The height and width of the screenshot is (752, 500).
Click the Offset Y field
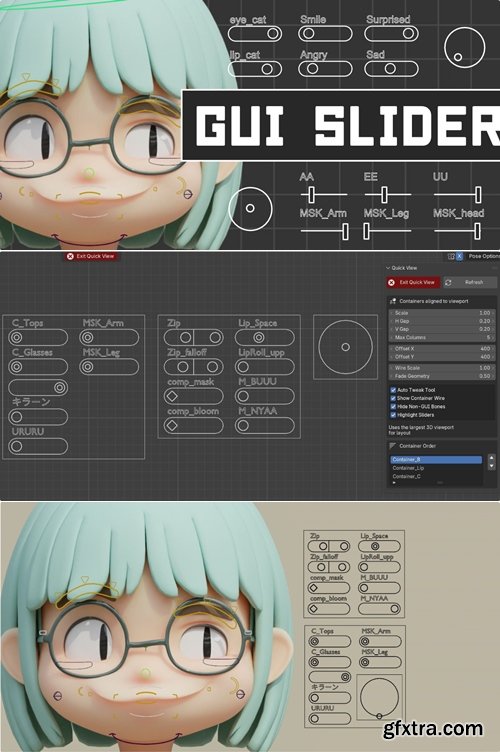click(442, 357)
